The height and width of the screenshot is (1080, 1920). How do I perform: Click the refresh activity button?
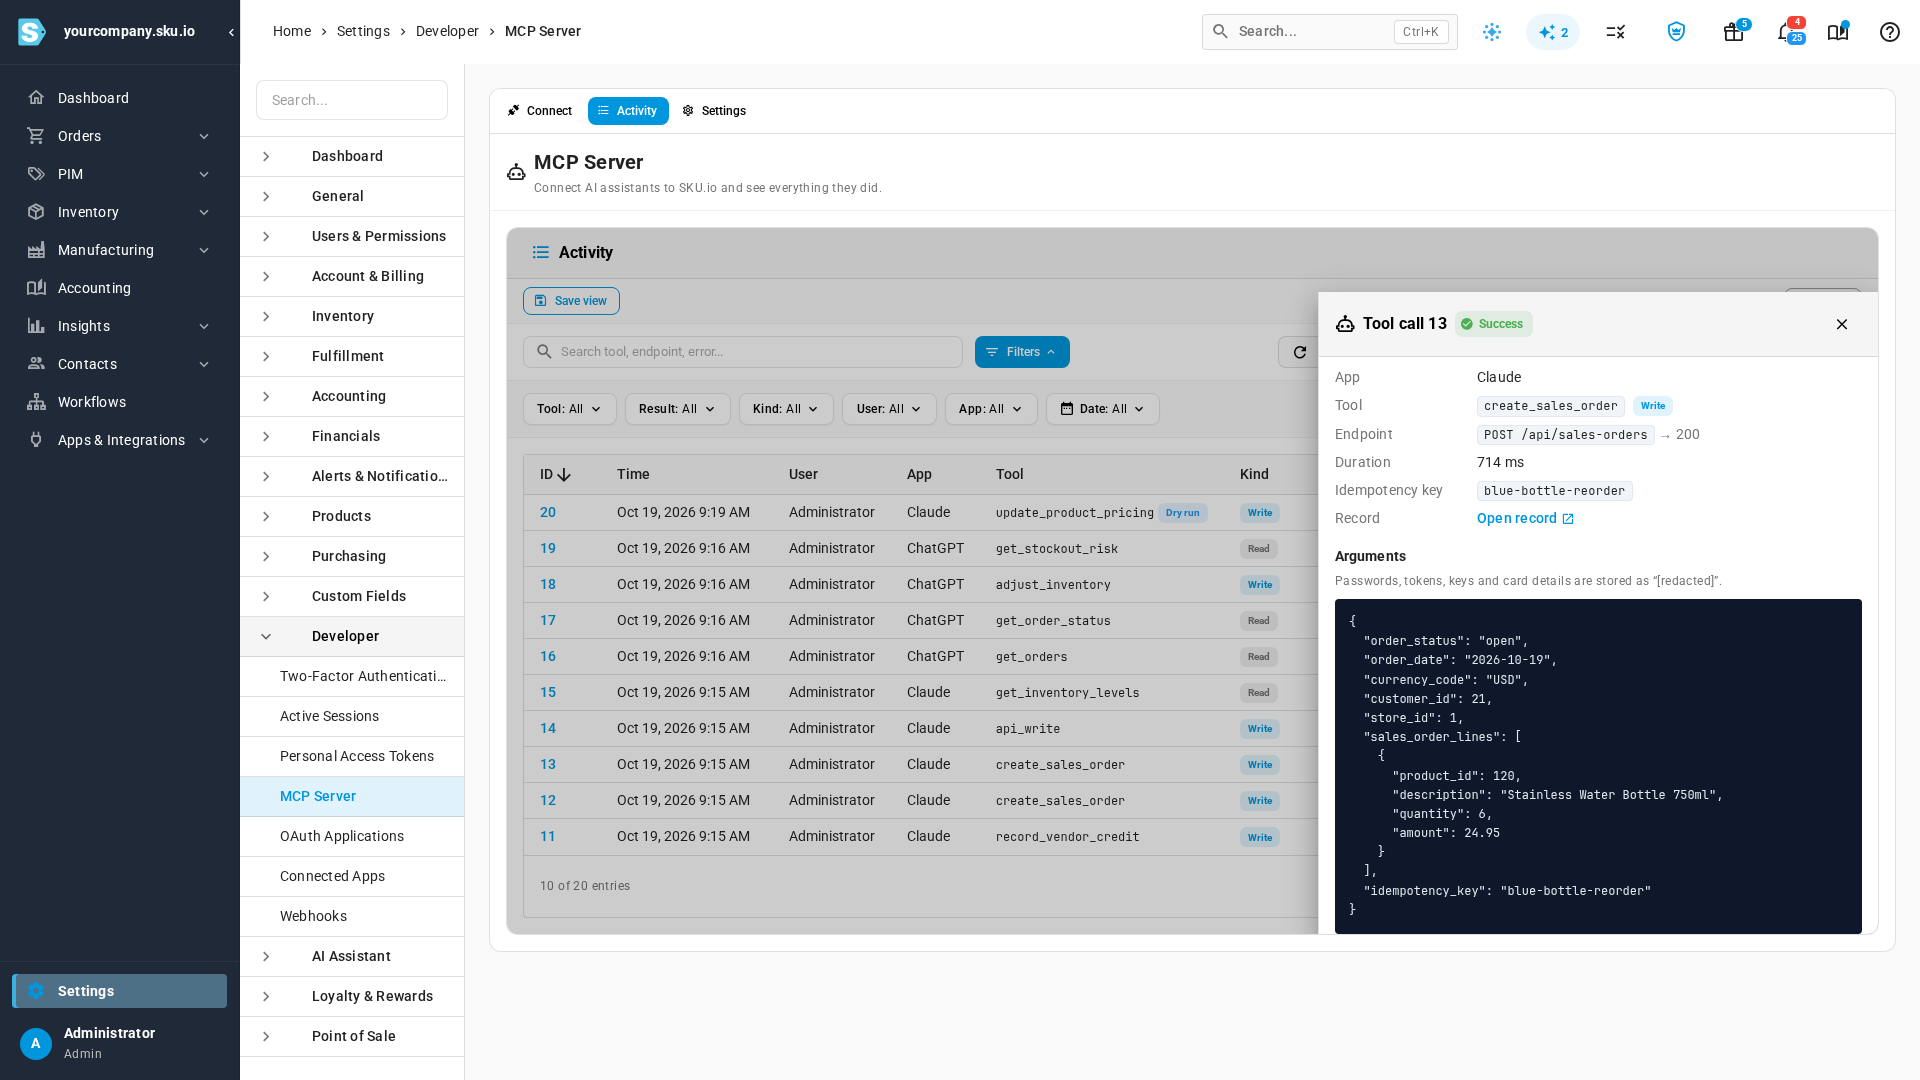click(1299, 352)
